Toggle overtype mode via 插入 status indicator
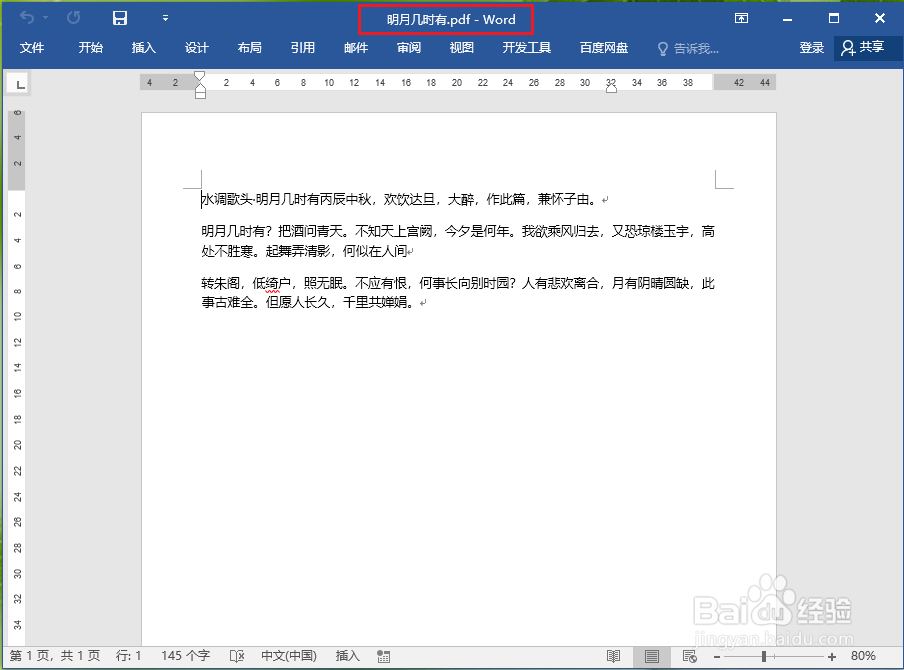 tap(347, 656)
